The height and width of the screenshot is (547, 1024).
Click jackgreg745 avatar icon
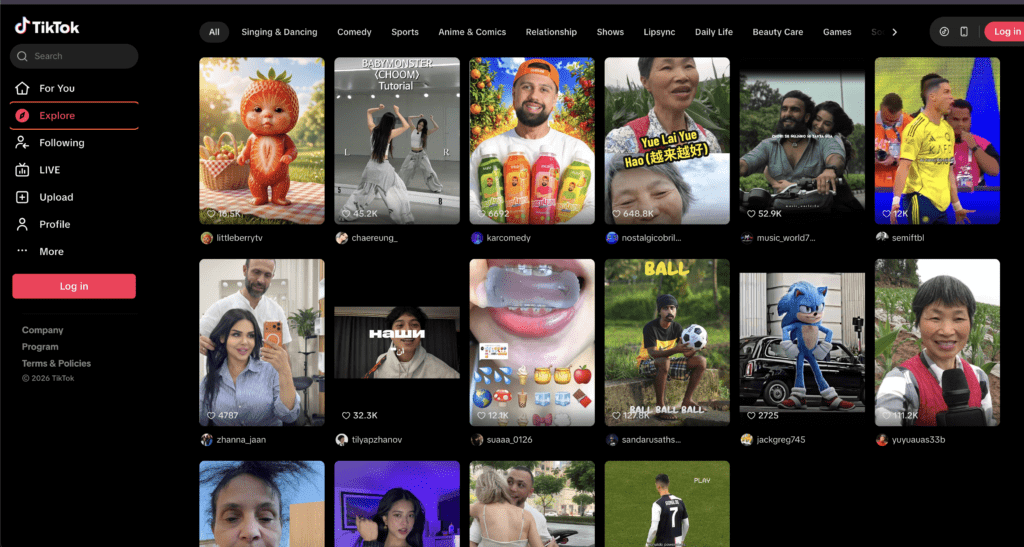click(x=747, y=439)
